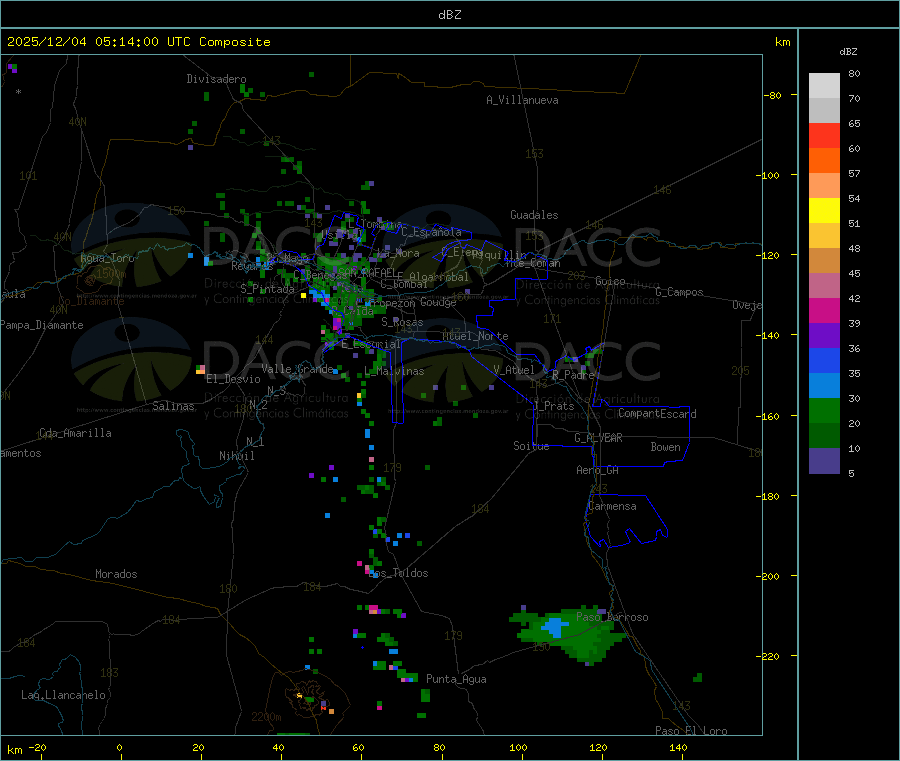Viewport: 900px width, 761px height.
Task: Click the indigo 5-10 dBZ legend swatch
Action: 824,461
